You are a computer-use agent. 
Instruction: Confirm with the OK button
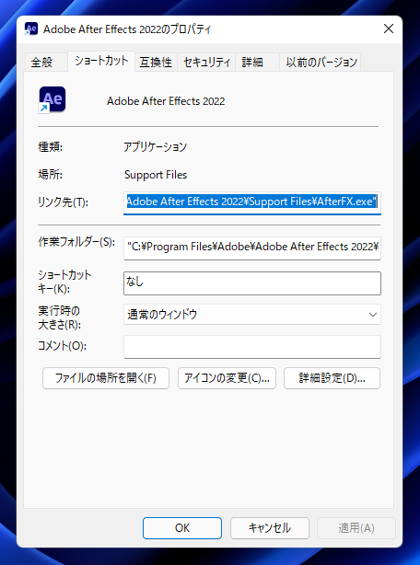[182, 528]
